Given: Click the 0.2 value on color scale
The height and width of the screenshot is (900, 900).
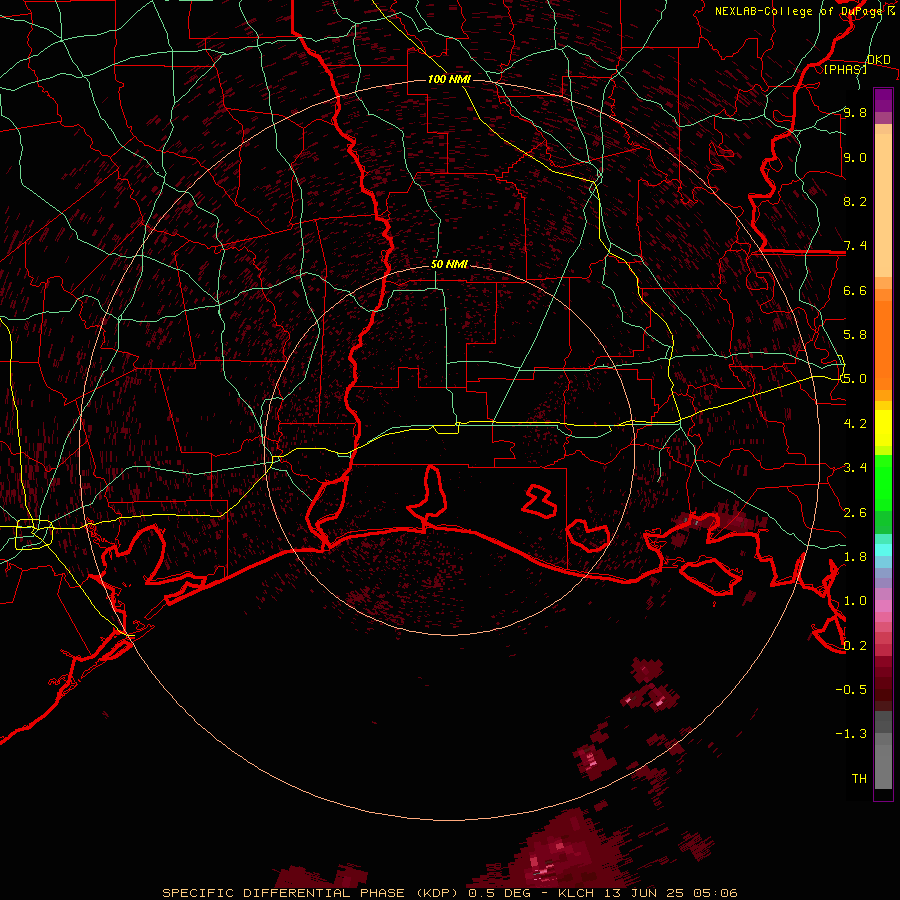Looking at the screenshot, I should 855,646.
